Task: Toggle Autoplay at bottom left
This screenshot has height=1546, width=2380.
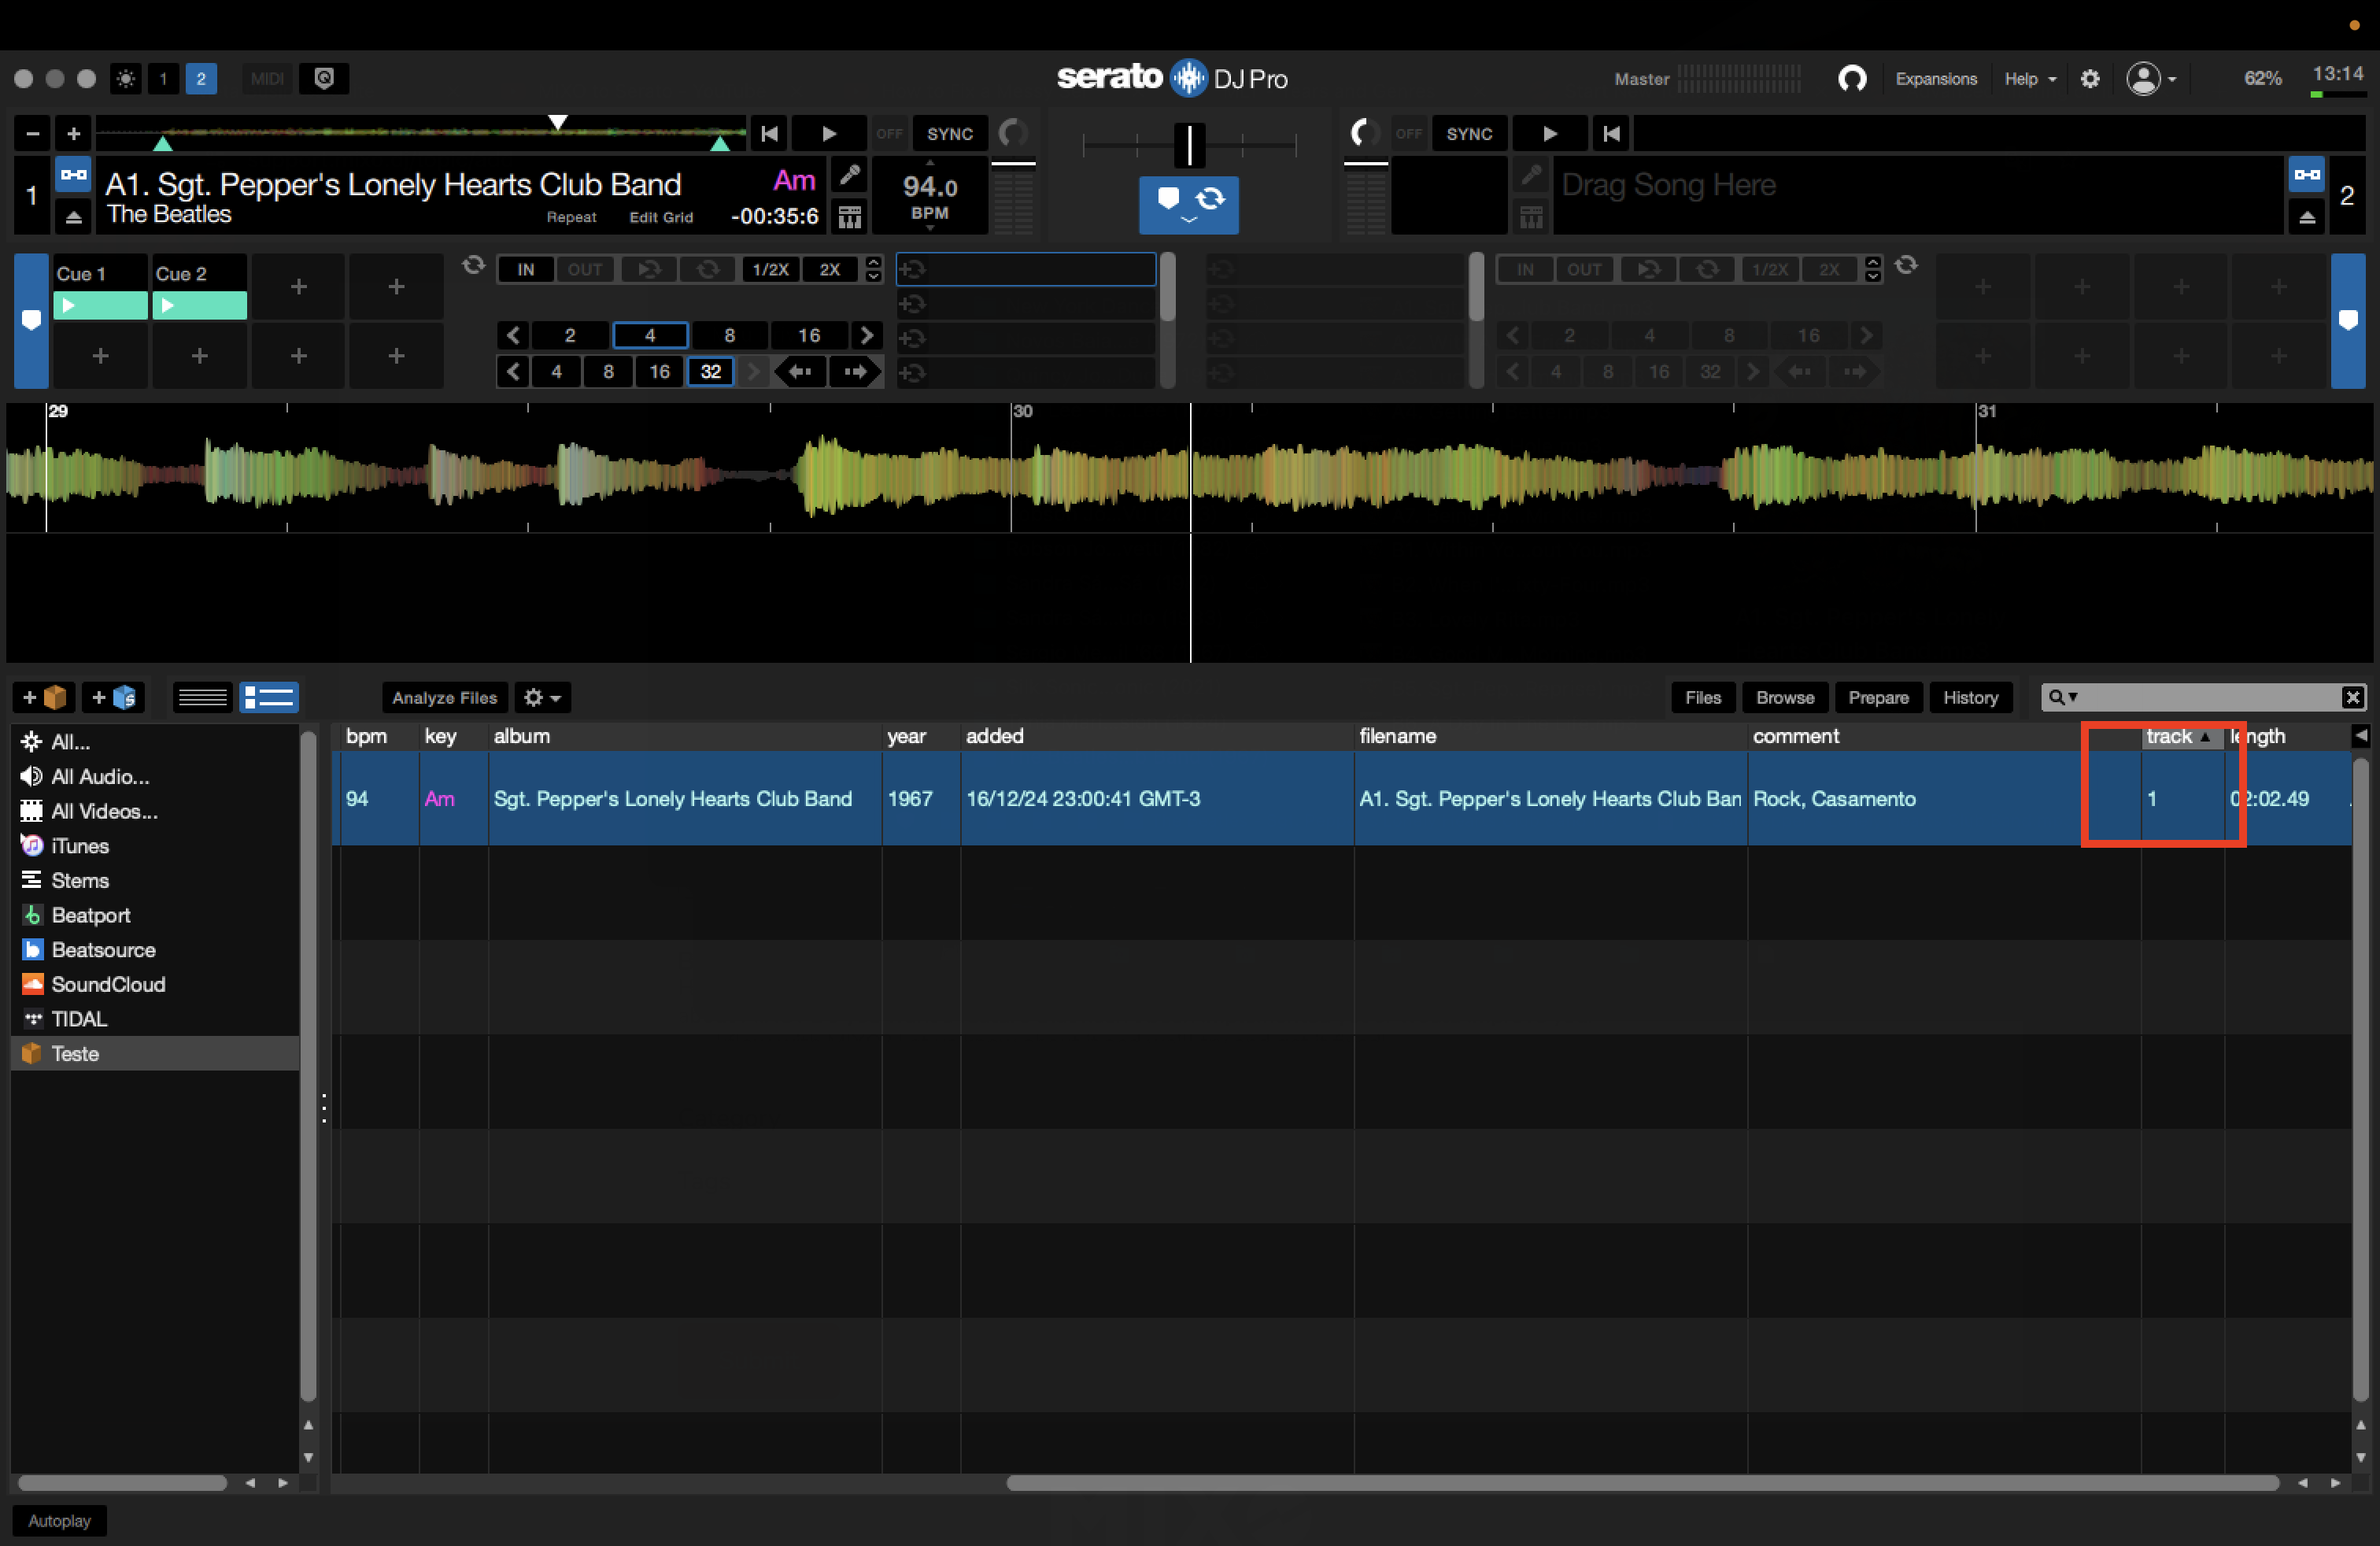Action: (x=59, y=1520)
